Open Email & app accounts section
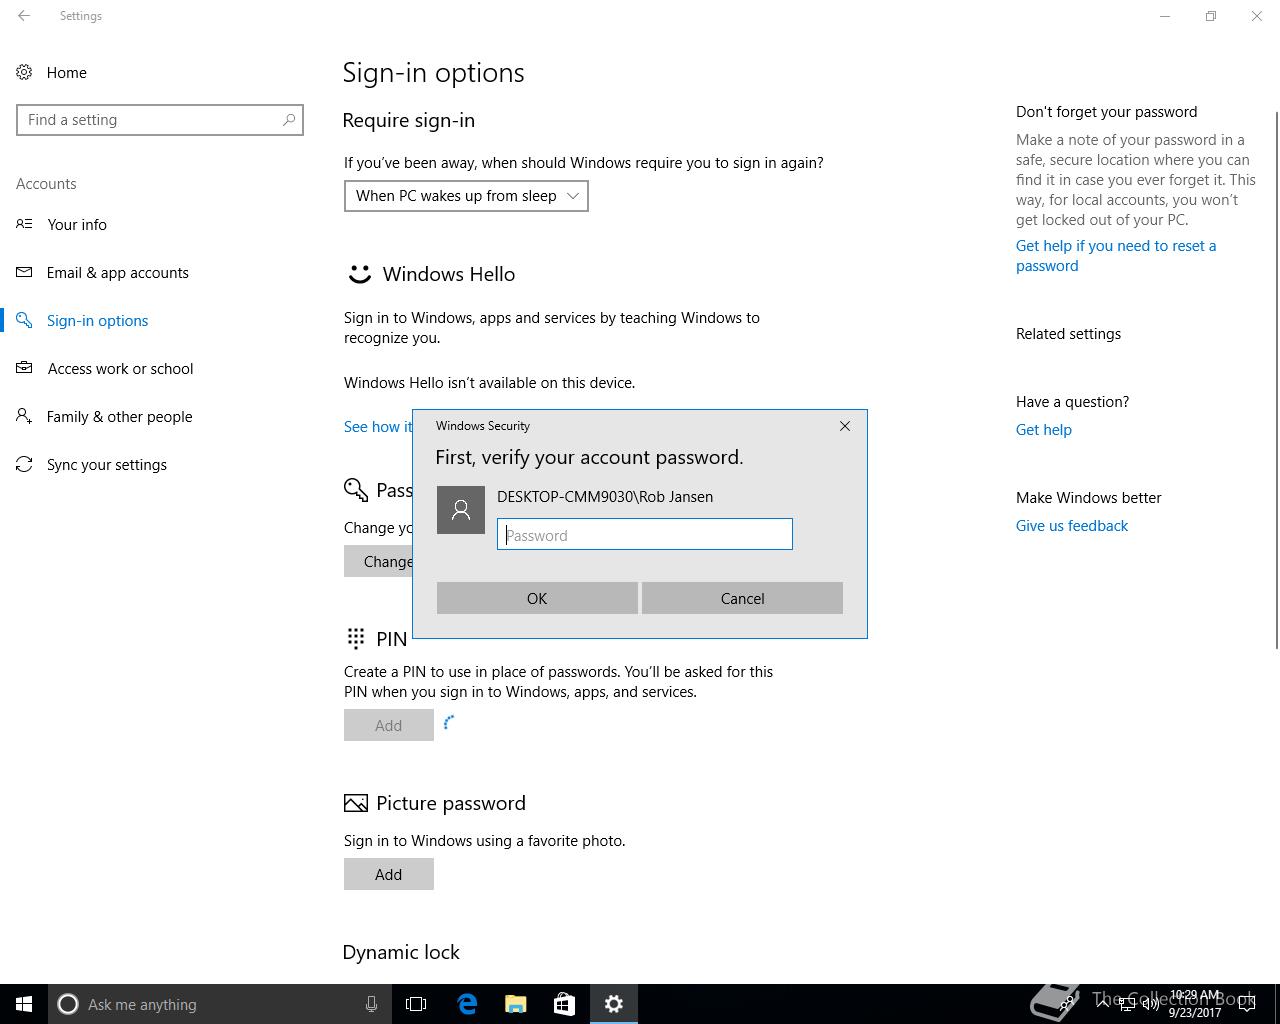Viewport: 1280px width, 1024px height. [117, 272]
